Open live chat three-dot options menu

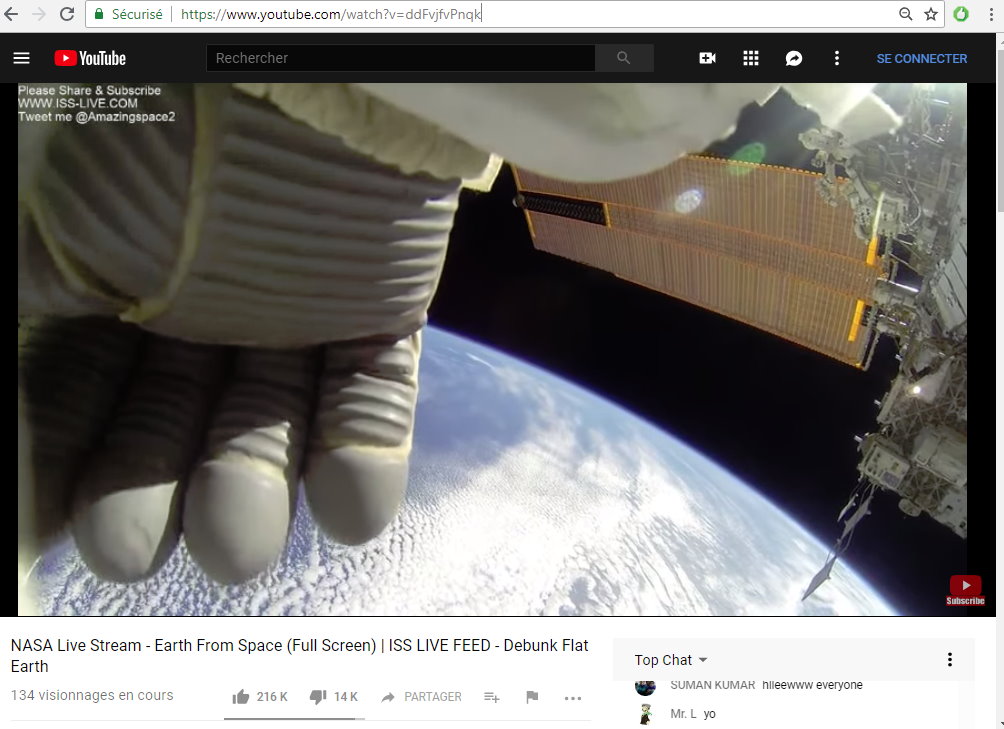click(950, 659)
